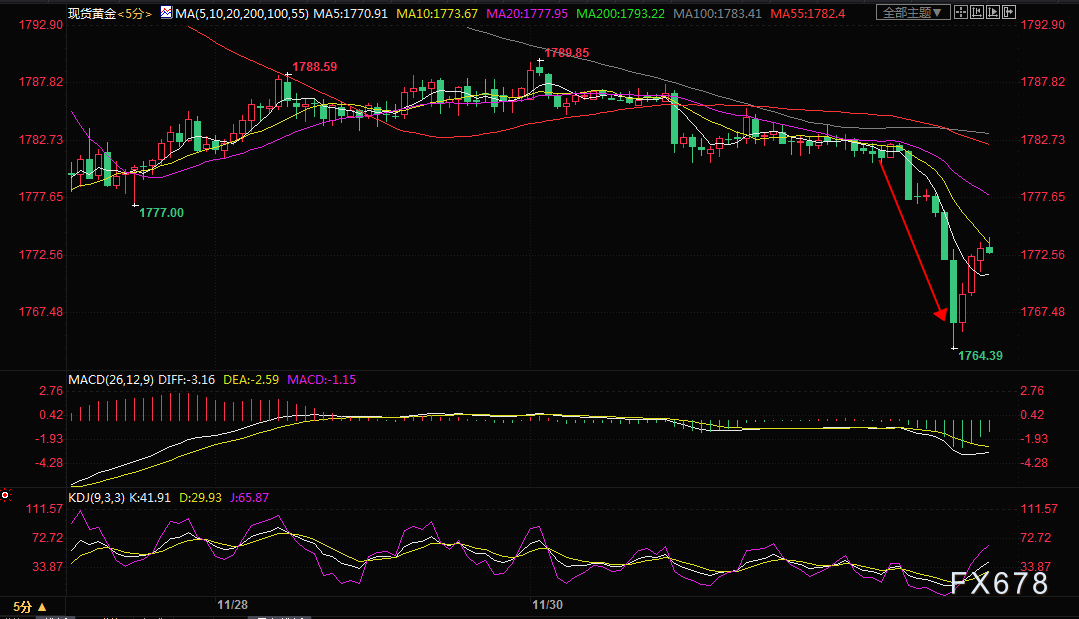Click the MA100:1783.41 value
The height and width of the screenshot is (619, 1079).
click(x=718, y=13)
